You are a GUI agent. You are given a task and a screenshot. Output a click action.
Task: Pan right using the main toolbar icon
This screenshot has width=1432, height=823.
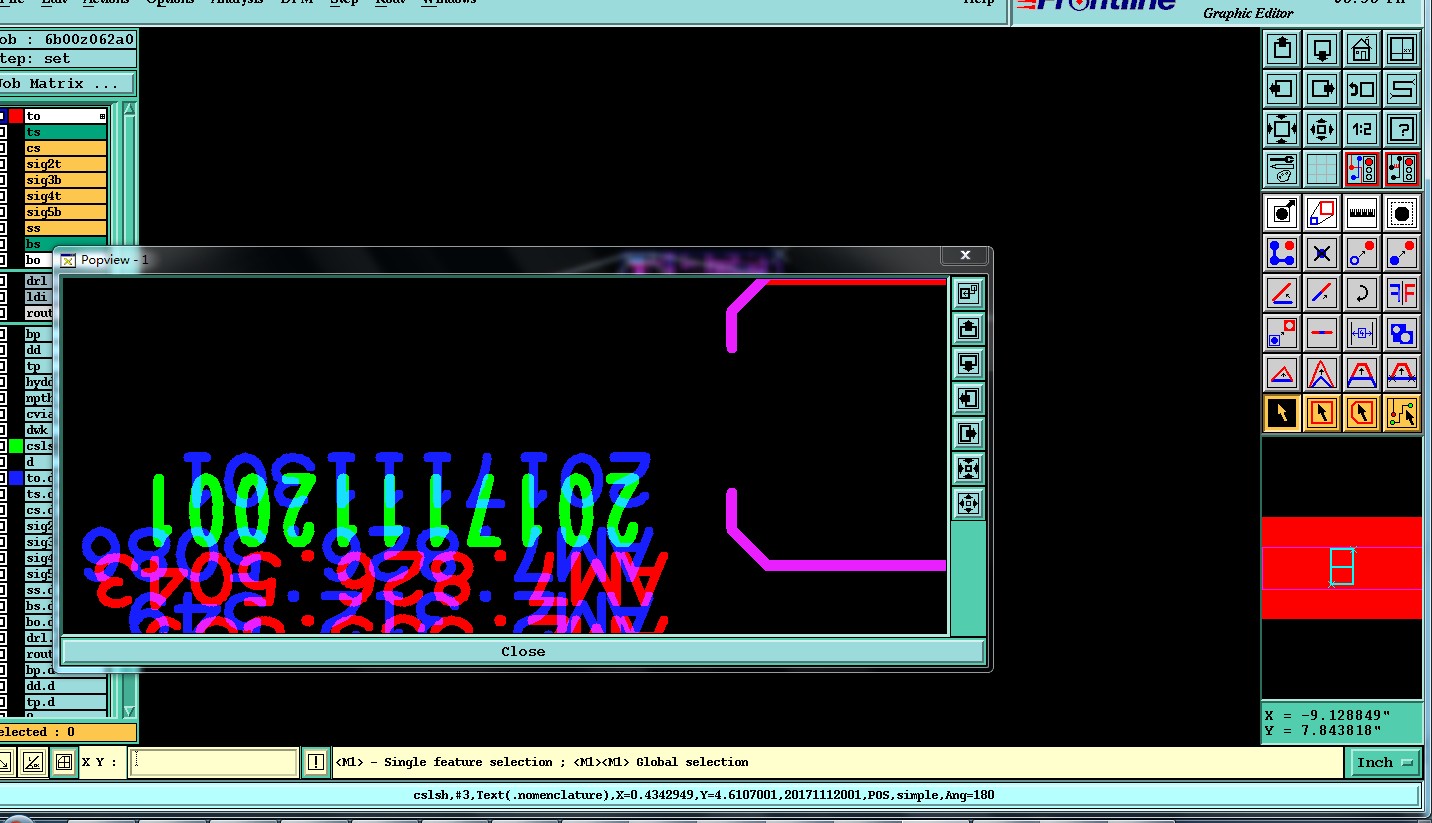tap(1322, 89)
